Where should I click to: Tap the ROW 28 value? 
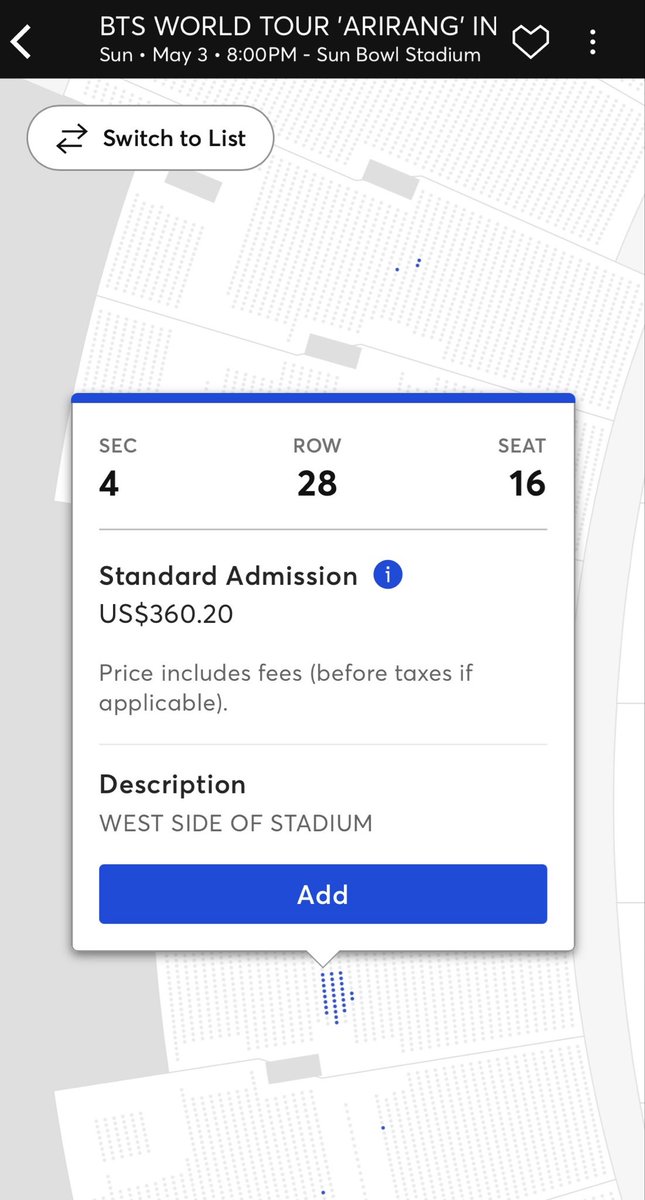(317, 484)
